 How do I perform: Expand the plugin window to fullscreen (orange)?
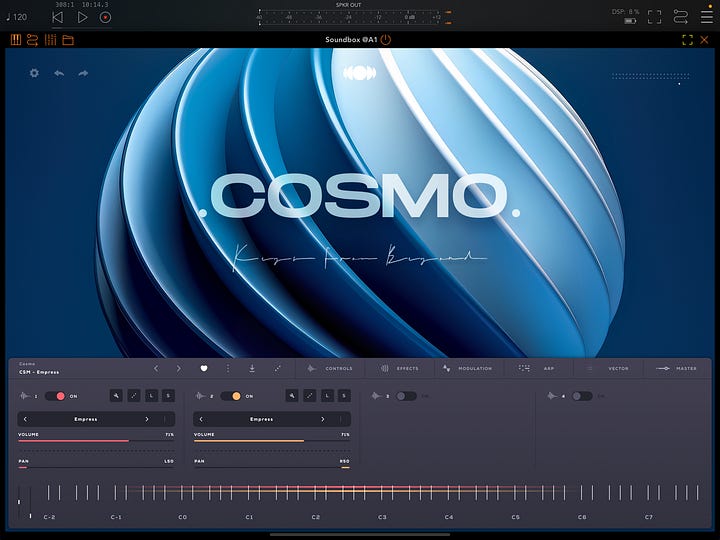(687, 40)
